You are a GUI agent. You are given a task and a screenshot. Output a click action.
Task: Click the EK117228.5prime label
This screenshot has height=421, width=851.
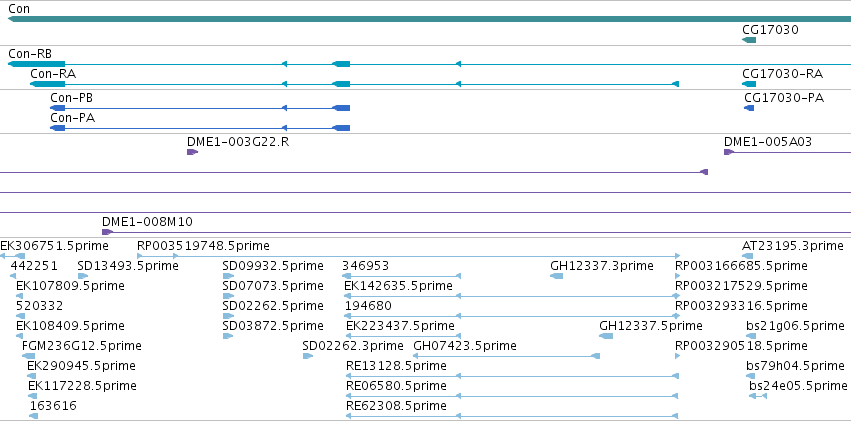[82, 386]
